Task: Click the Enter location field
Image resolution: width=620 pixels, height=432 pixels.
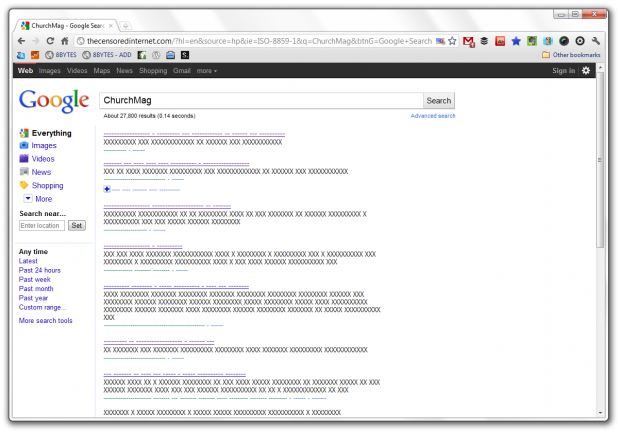Action: click(42, 225)
